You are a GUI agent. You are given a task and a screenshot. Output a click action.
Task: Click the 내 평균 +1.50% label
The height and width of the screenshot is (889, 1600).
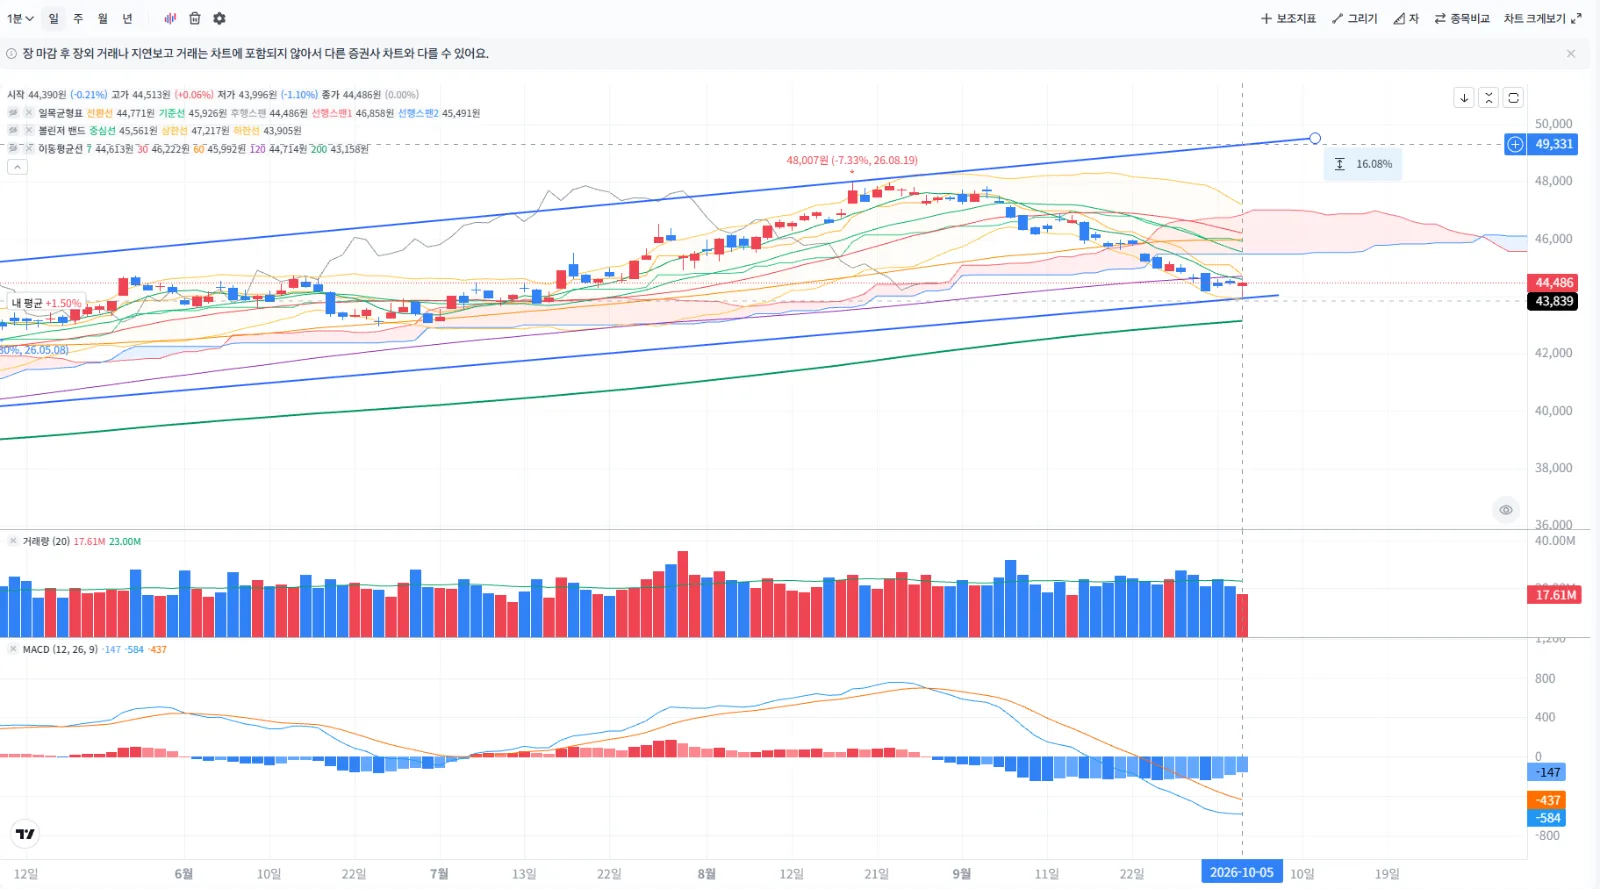click(46, 303)
